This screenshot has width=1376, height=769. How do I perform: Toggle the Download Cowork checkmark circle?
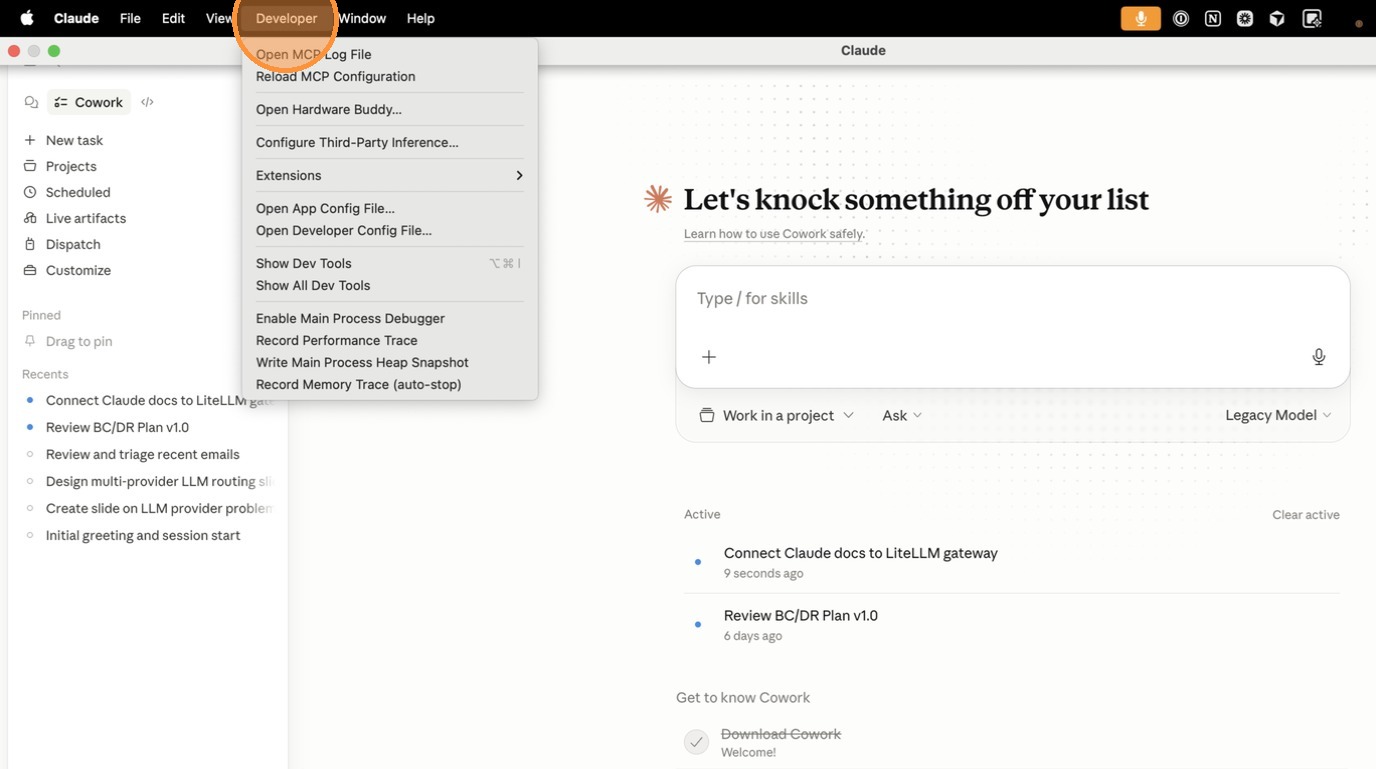tap(696, 741)
